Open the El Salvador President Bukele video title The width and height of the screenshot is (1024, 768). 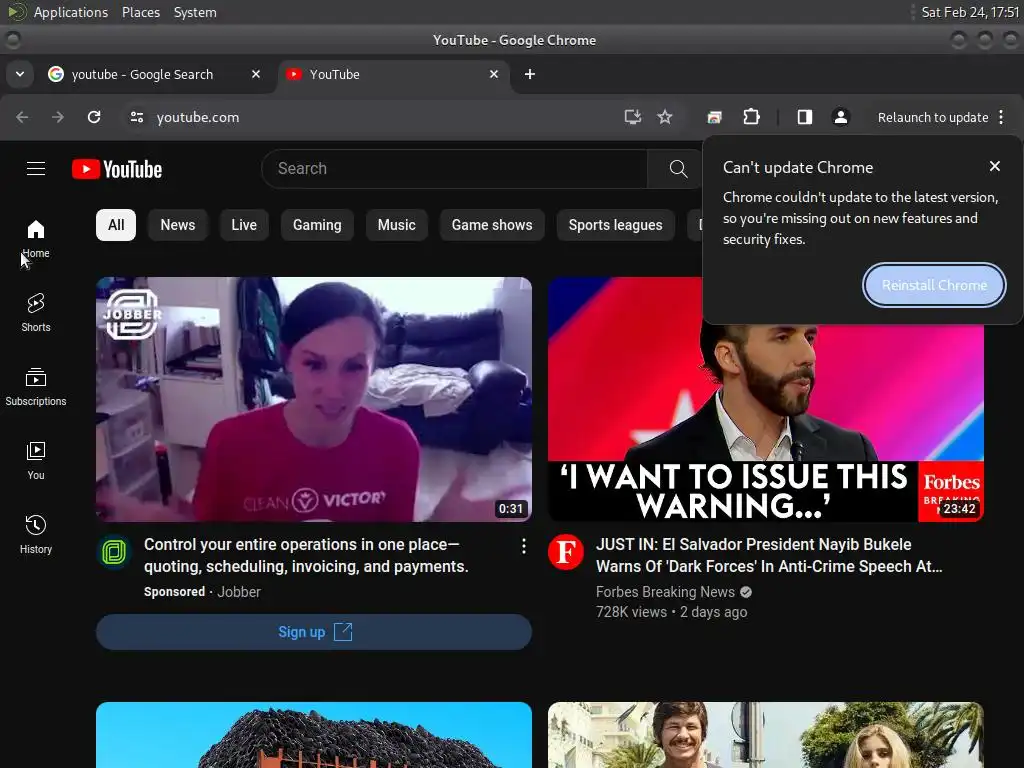coord(769,555)
